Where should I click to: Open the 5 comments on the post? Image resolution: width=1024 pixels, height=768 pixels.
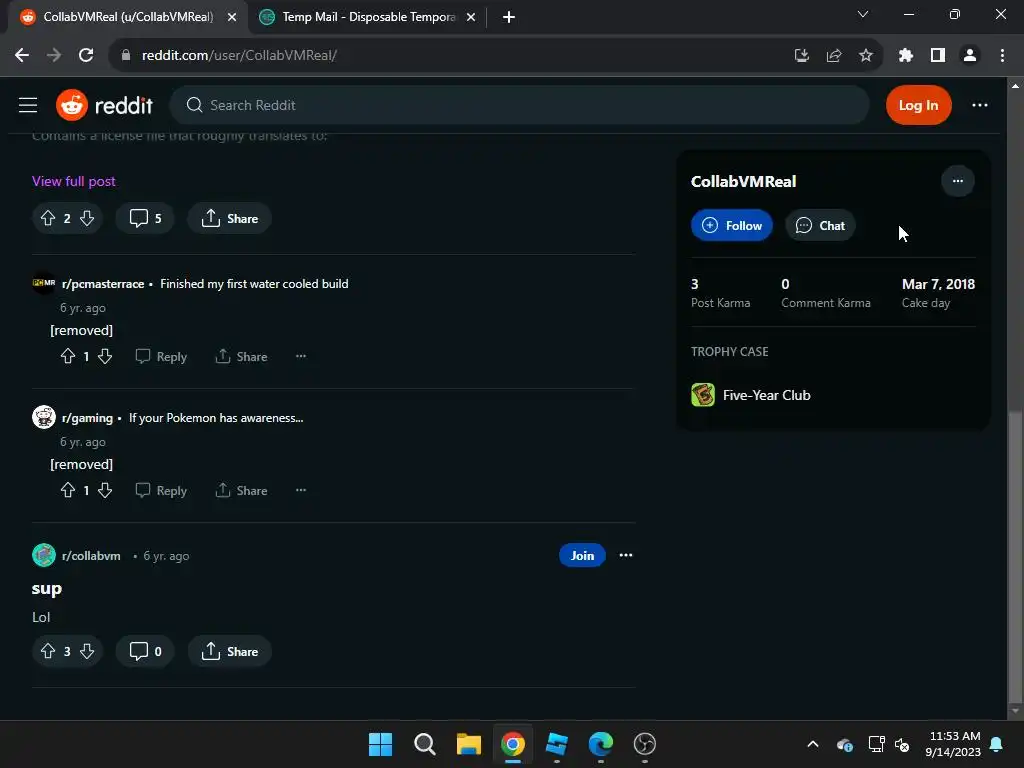[145, 218]
